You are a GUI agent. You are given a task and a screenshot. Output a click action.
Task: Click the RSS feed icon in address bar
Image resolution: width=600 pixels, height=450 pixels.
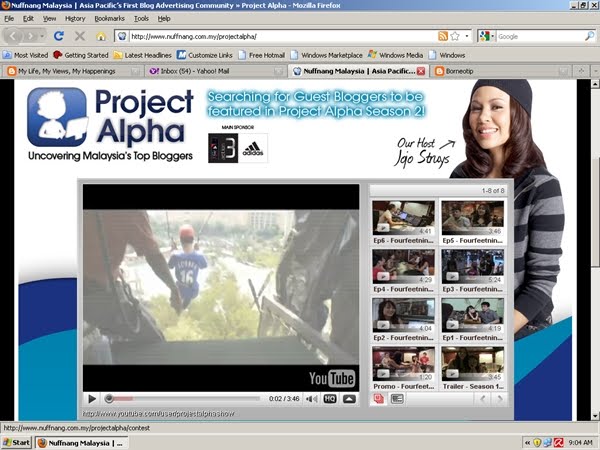click(443, 36)
